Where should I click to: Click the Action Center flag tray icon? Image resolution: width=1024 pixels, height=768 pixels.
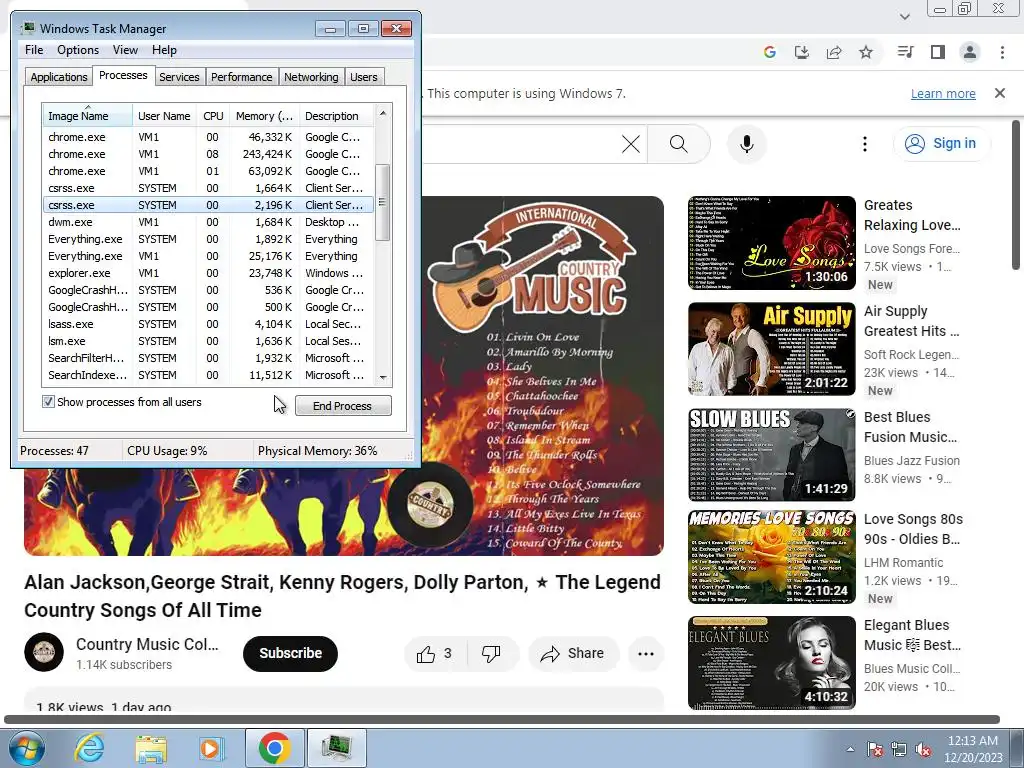tap(875, 749)
